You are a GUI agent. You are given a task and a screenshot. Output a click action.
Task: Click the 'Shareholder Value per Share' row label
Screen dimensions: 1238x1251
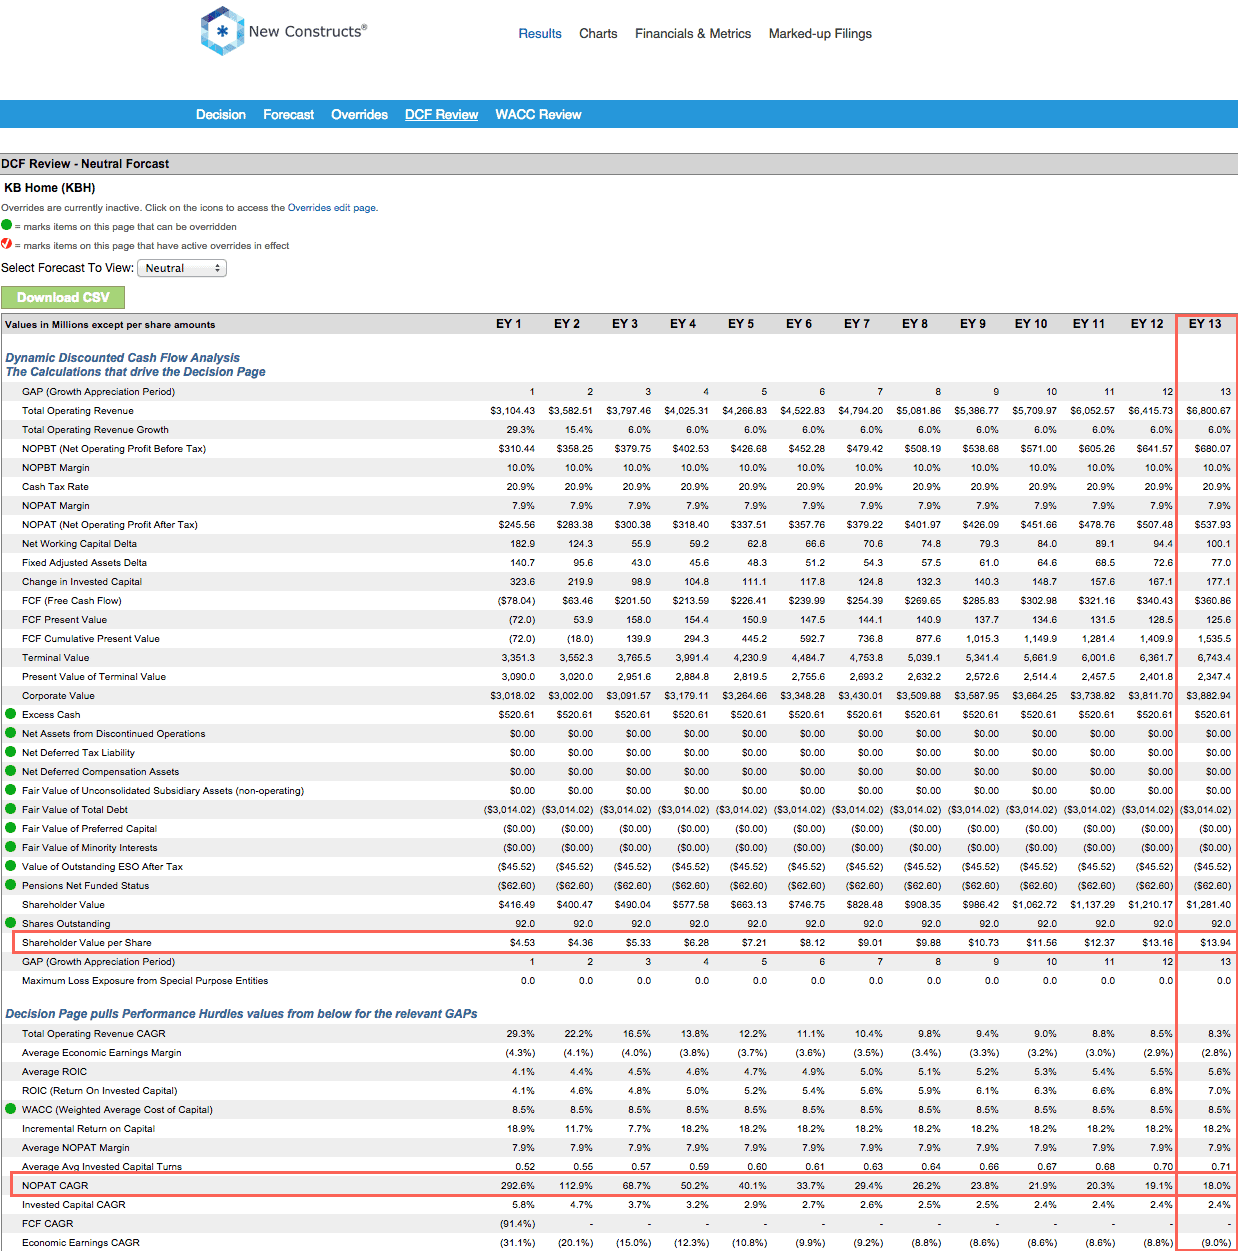click(87, 943)
